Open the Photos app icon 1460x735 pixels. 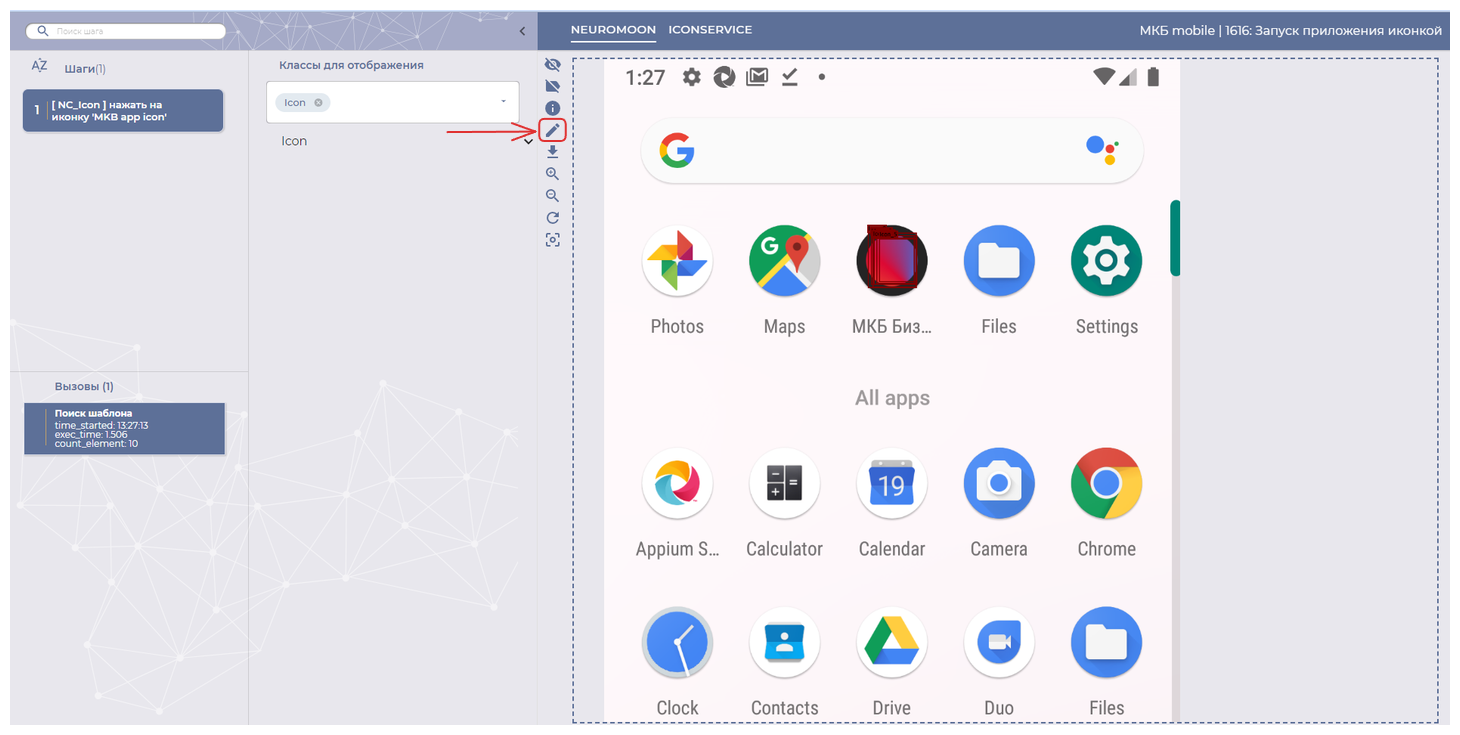point(677,261)
